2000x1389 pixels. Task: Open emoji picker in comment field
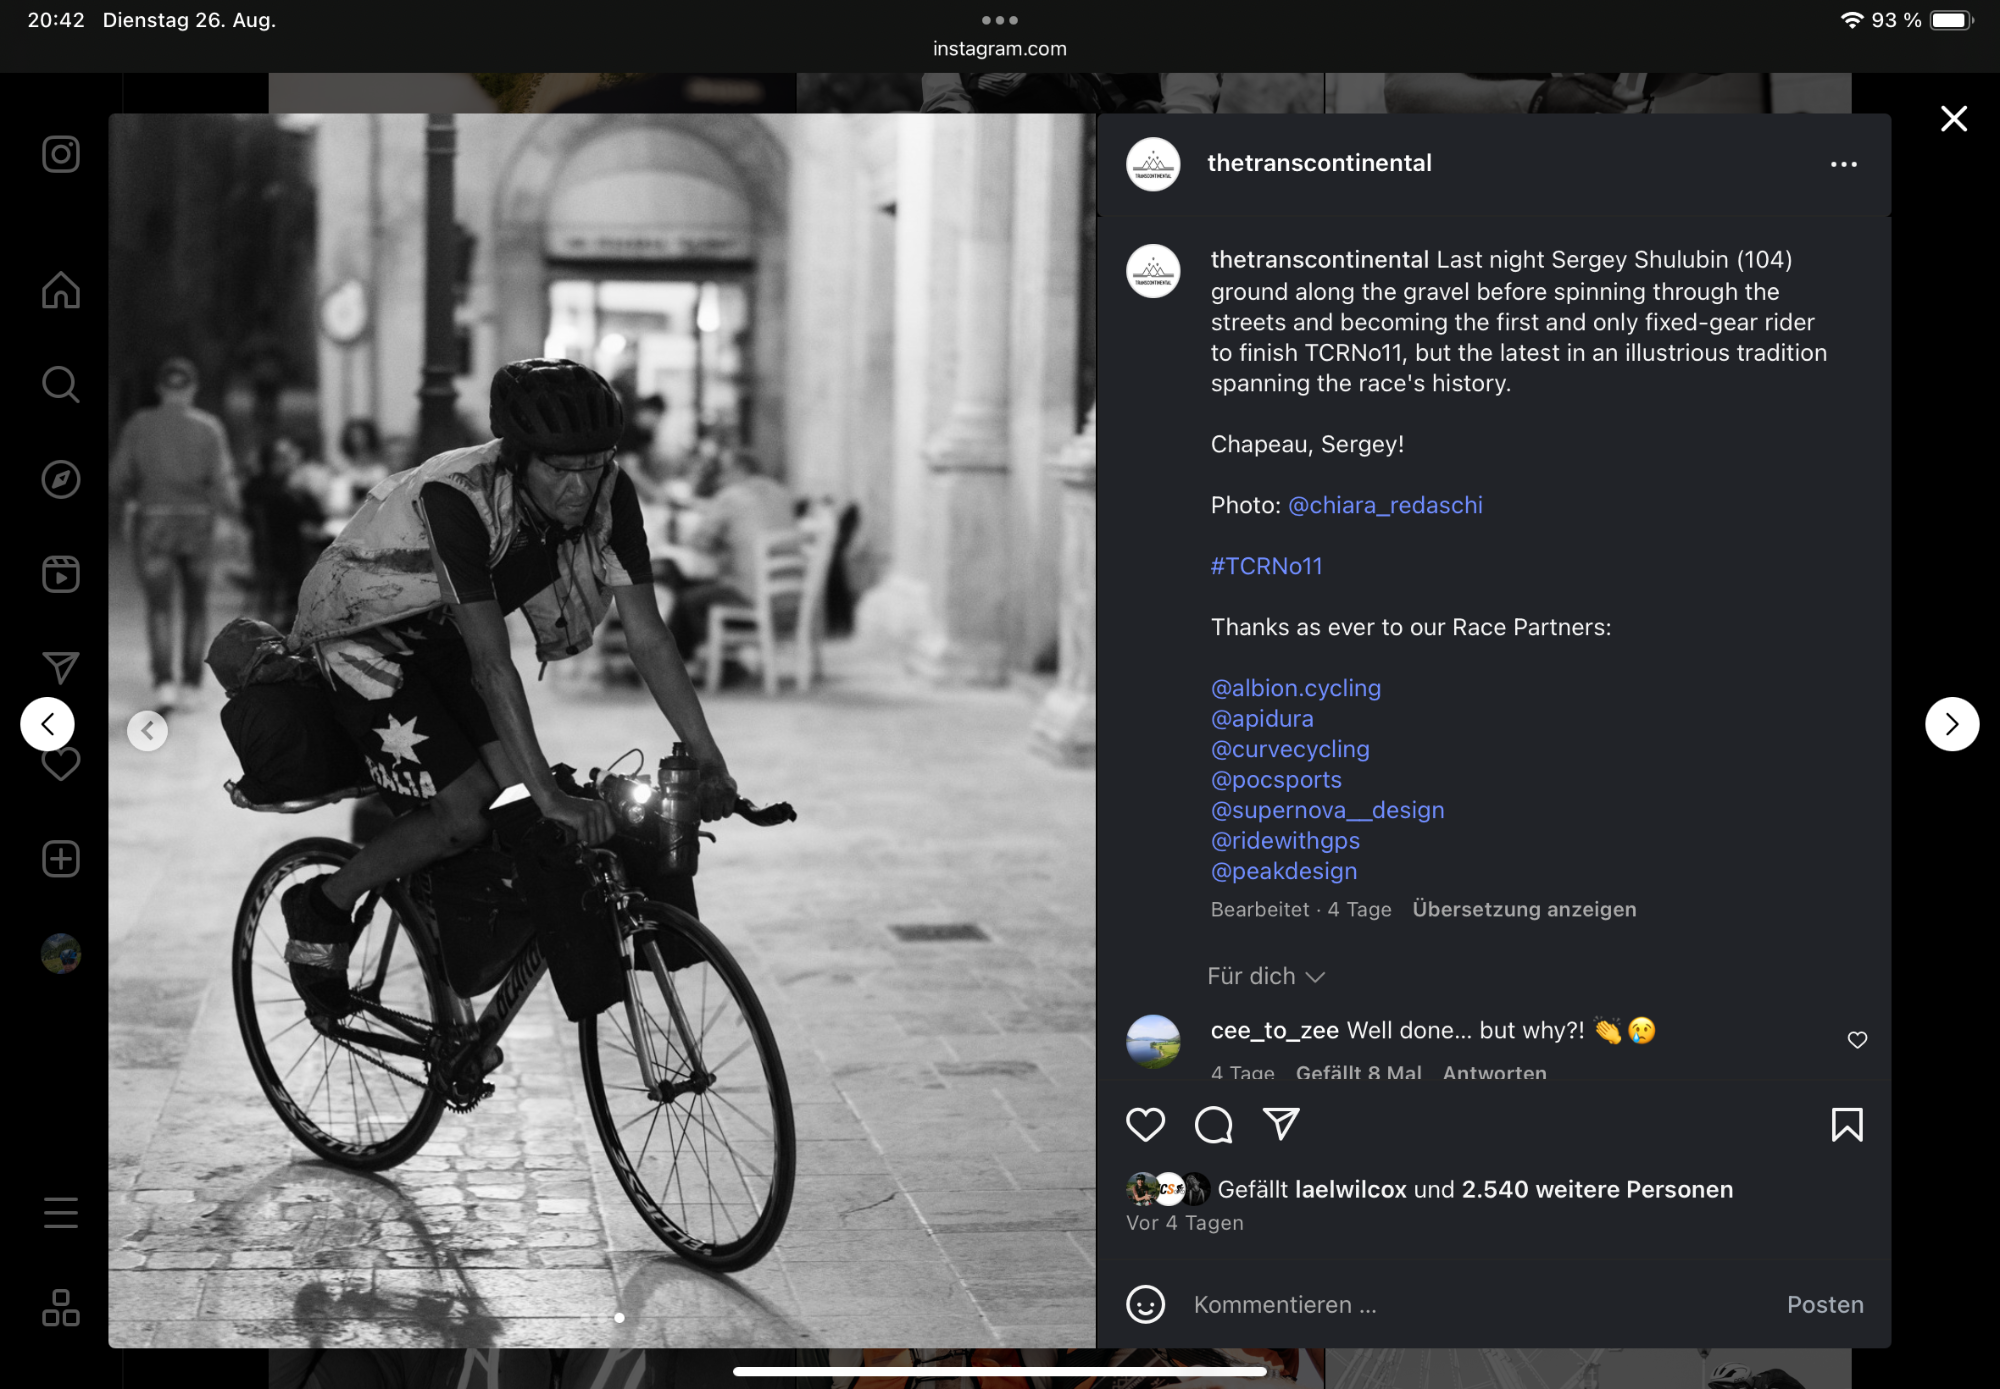[x=1145, y=1305]
